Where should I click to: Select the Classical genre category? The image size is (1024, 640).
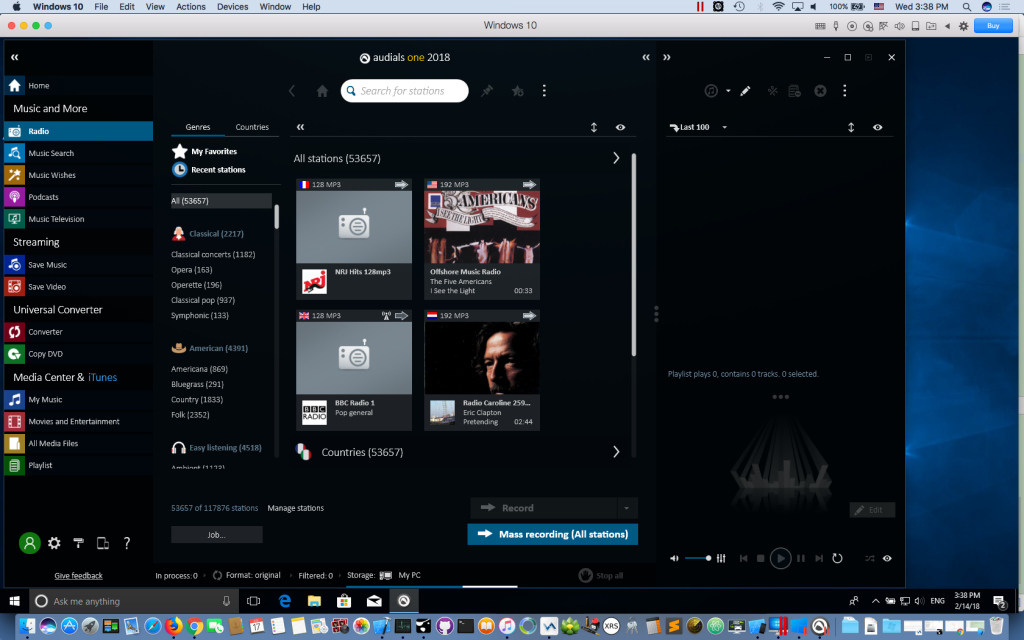[216, 234]
